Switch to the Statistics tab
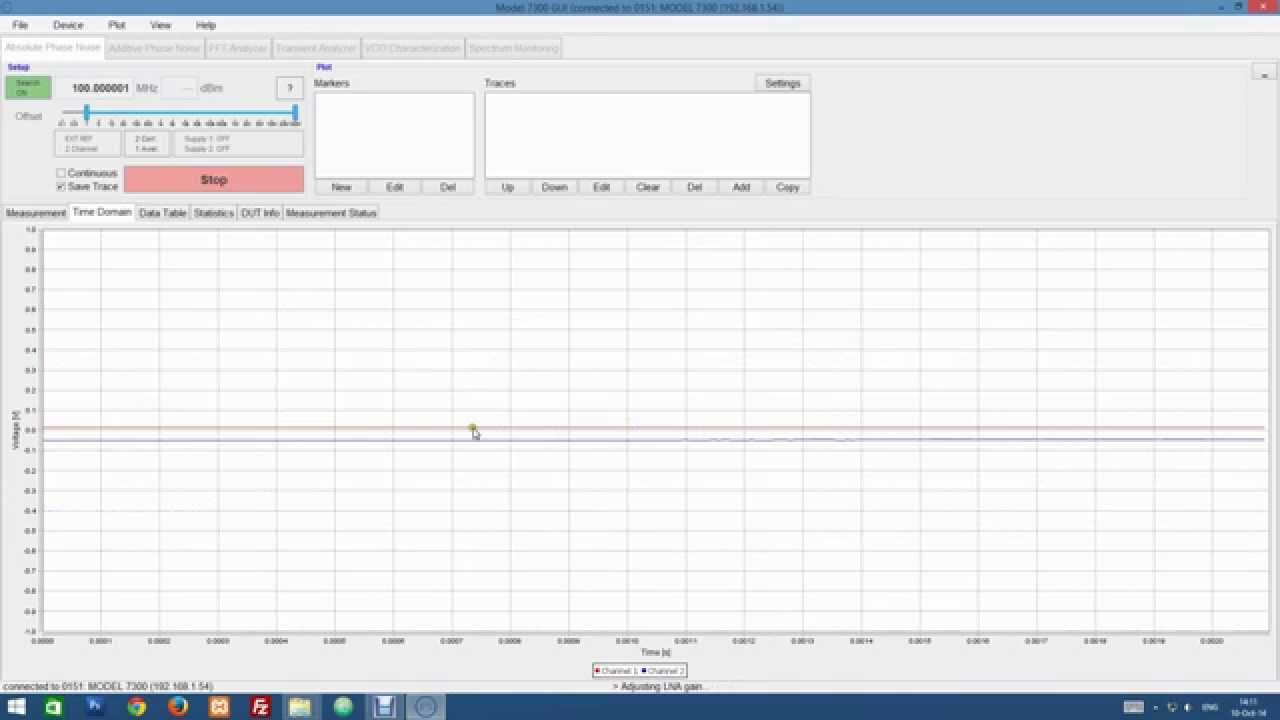The width and height of the screenshot is (1280, 720). pyautogui.click(x=213, y=213)
